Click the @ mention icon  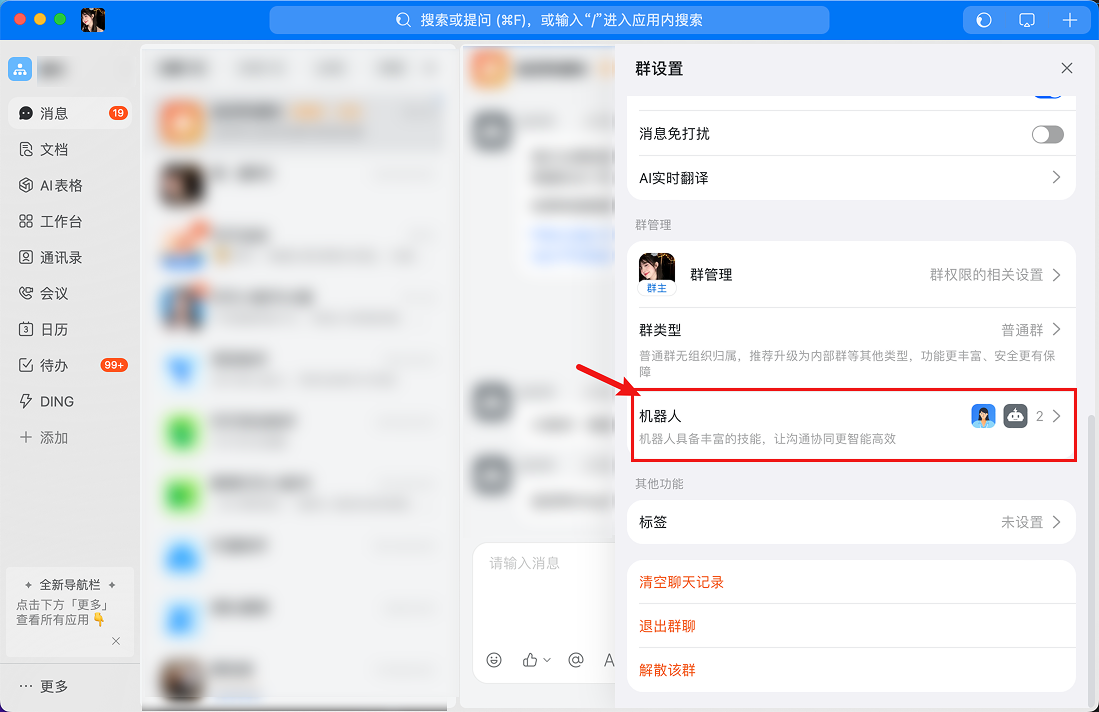pyautogui.click(x=575, y=659)
